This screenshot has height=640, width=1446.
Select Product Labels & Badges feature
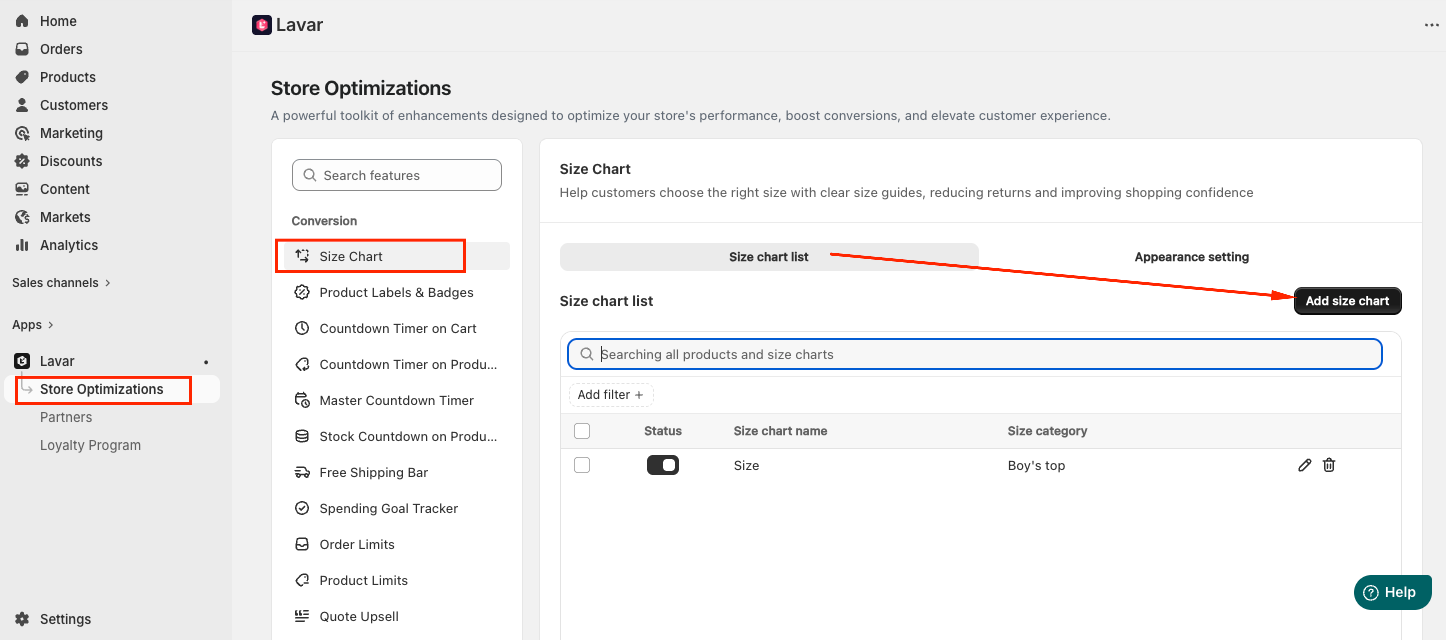(396, 293)
